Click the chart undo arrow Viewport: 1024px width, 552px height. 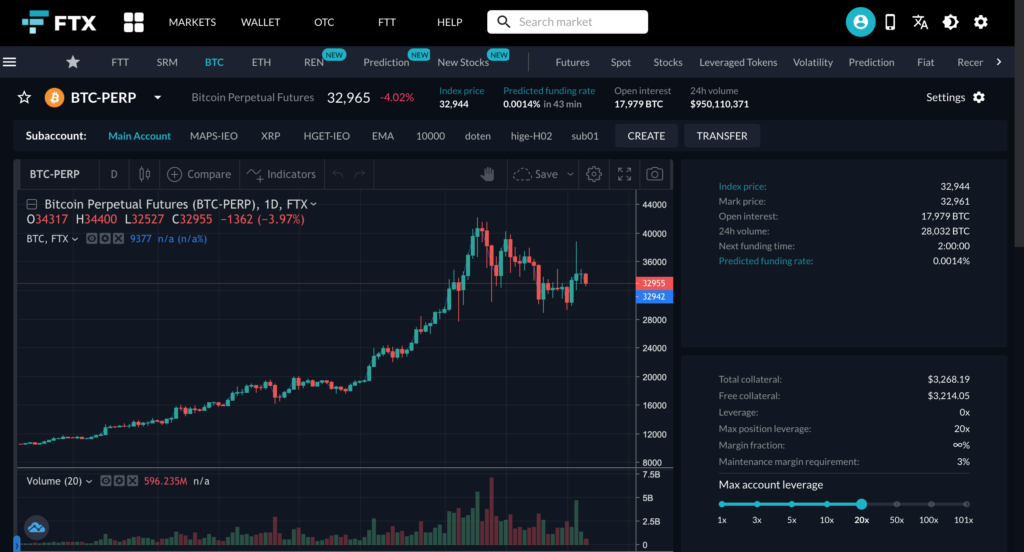point(338,174)
